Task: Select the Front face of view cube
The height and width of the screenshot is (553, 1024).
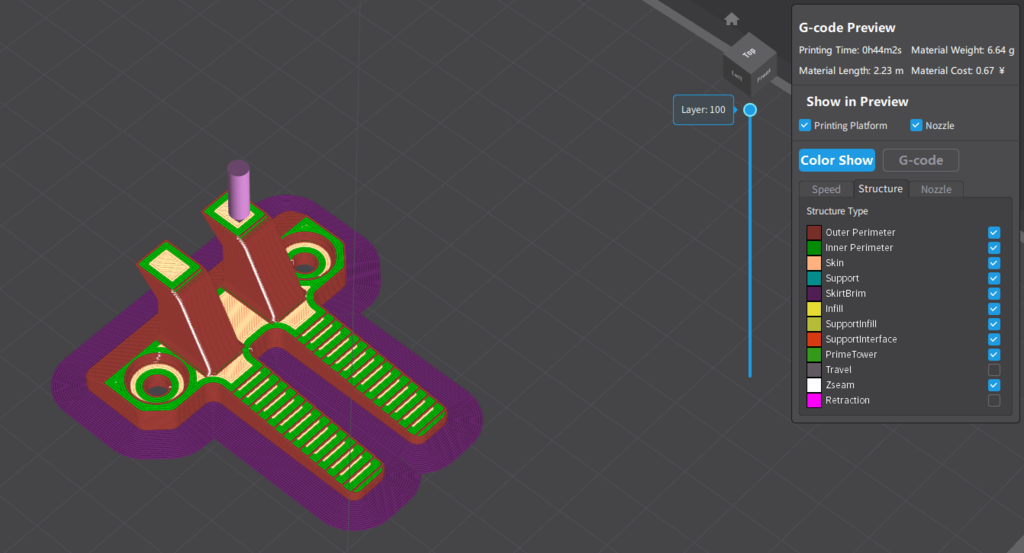Action: 763,74
